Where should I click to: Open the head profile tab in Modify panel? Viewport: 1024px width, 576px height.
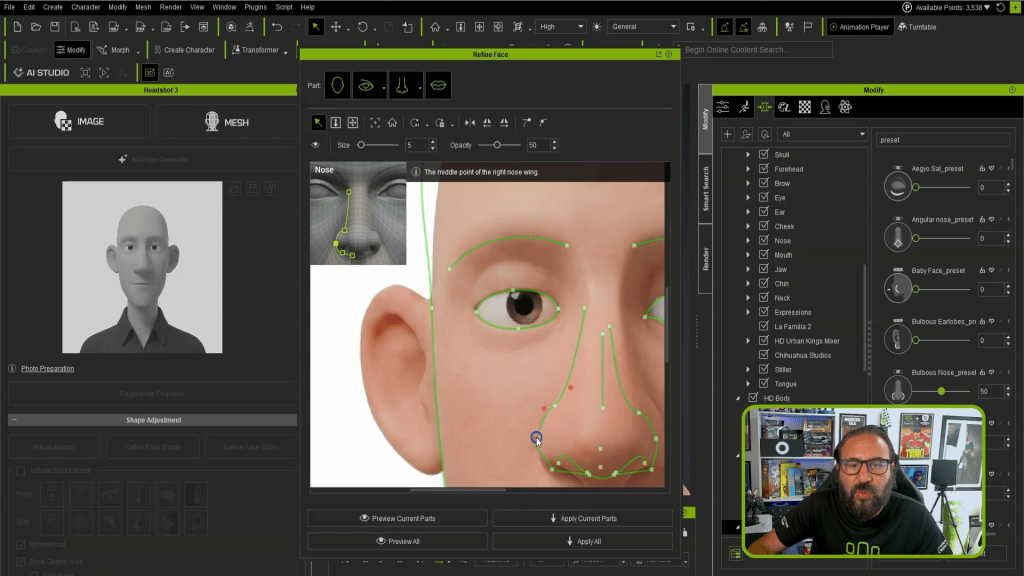[x=825, y=107]
